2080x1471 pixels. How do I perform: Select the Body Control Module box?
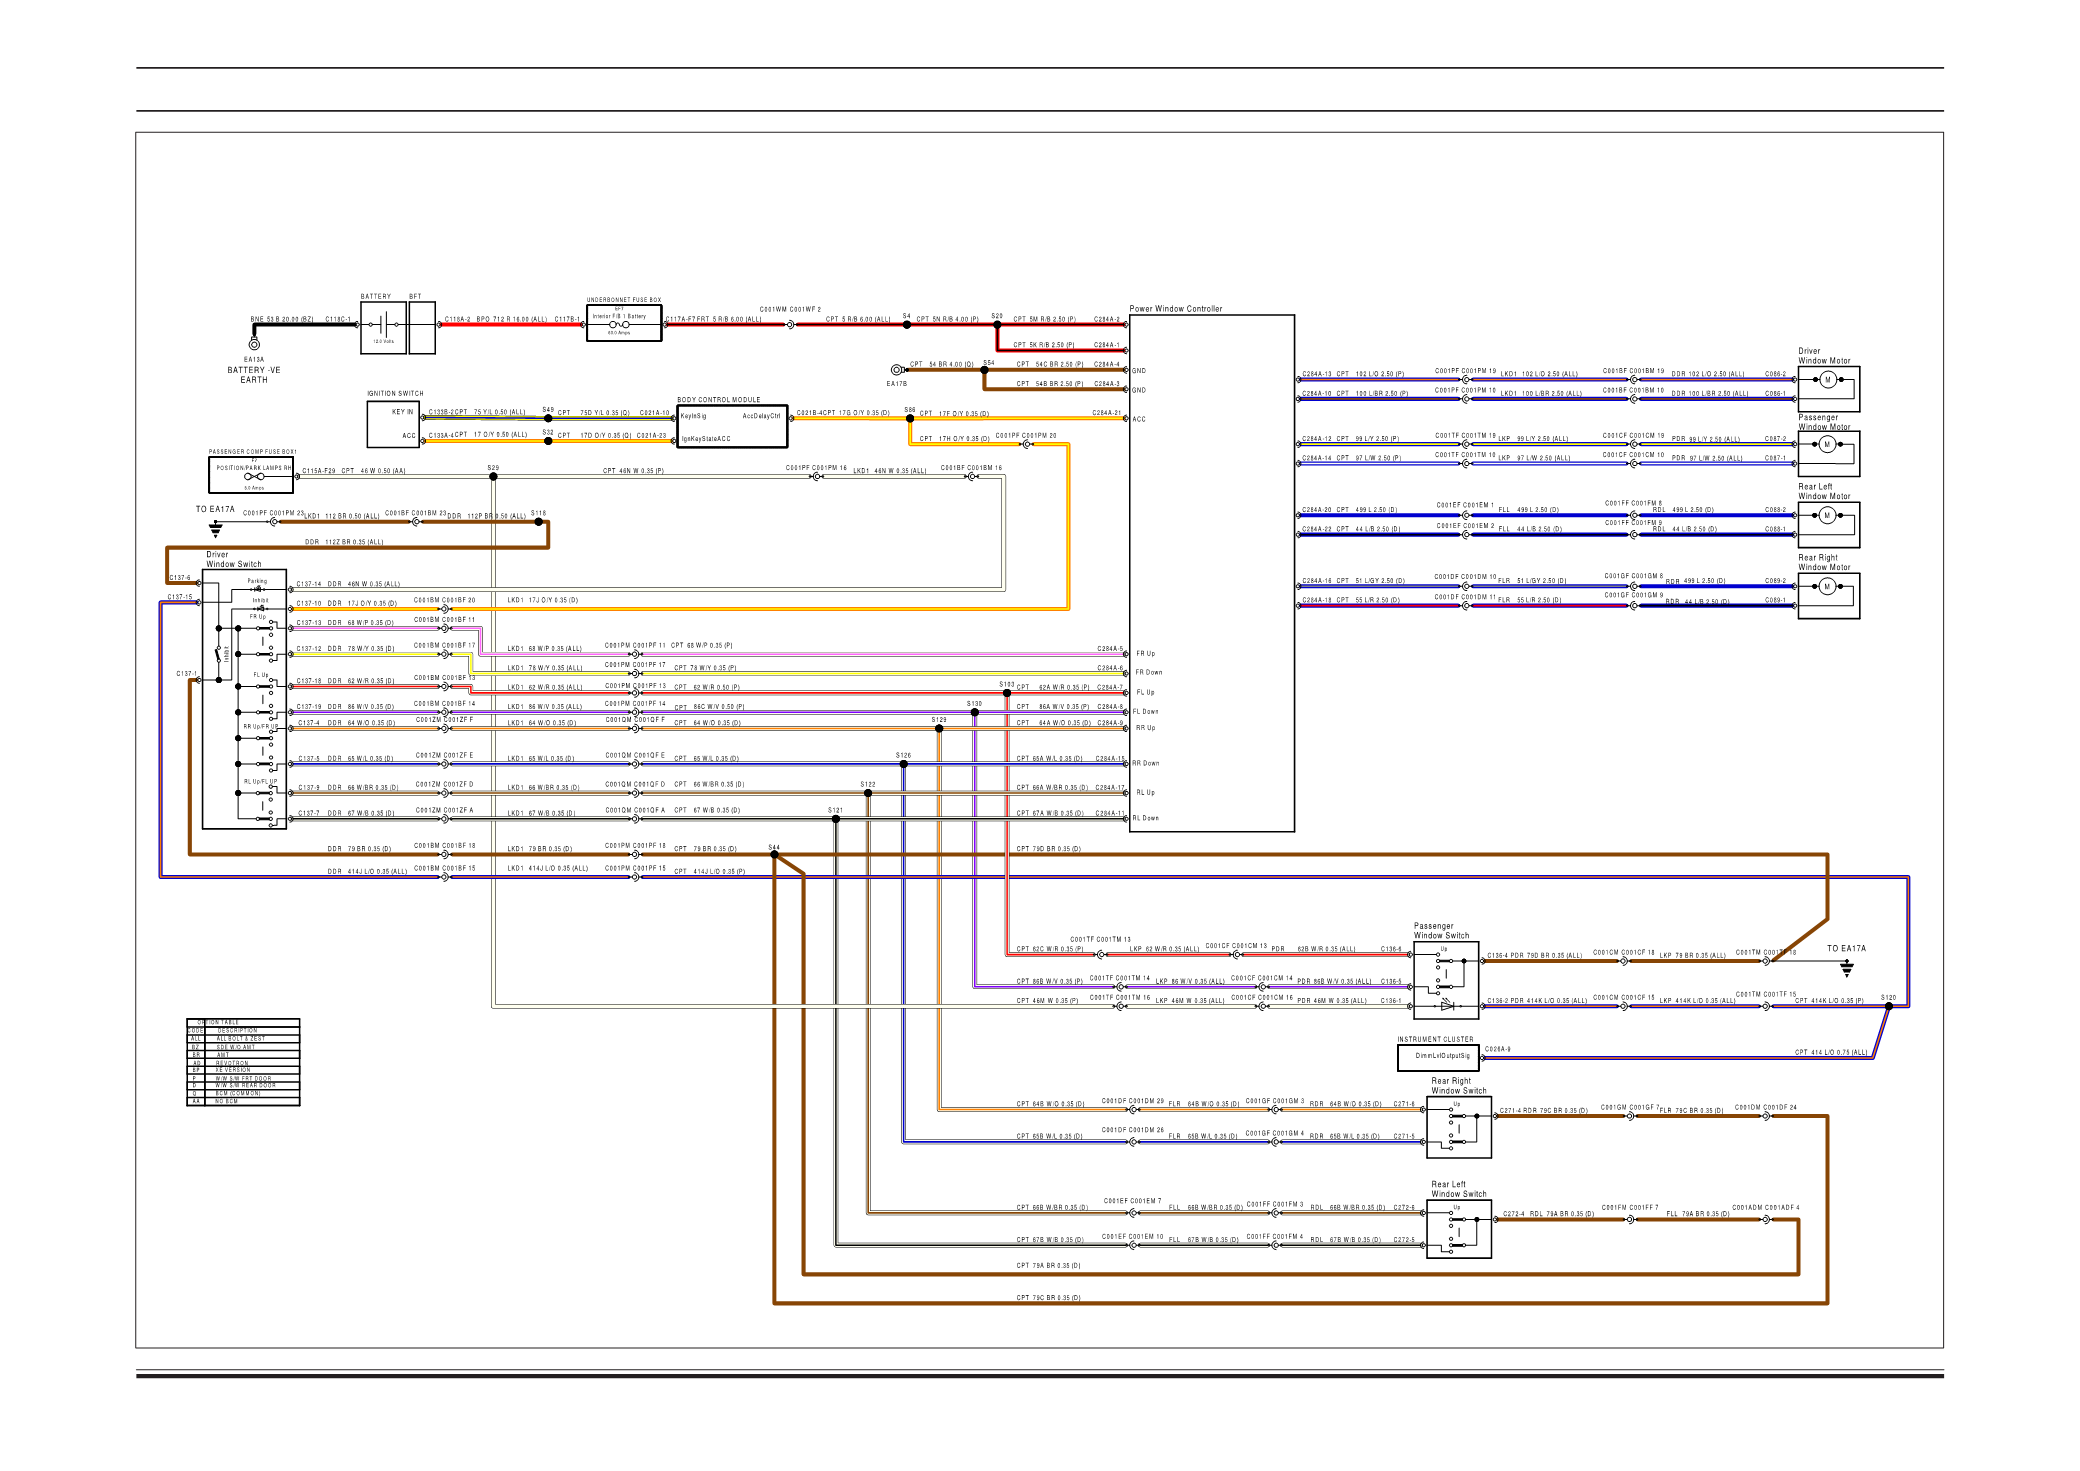tap(732, 426)
